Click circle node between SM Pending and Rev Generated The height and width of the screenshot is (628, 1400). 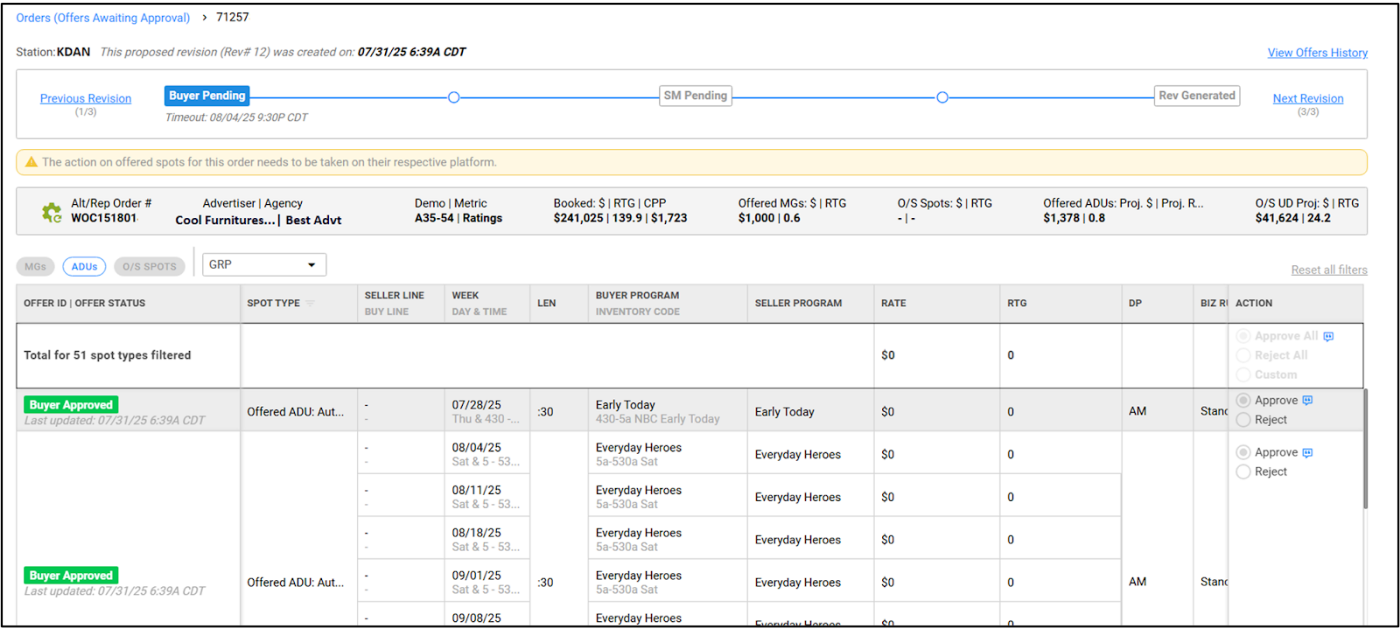pos(942,97)
